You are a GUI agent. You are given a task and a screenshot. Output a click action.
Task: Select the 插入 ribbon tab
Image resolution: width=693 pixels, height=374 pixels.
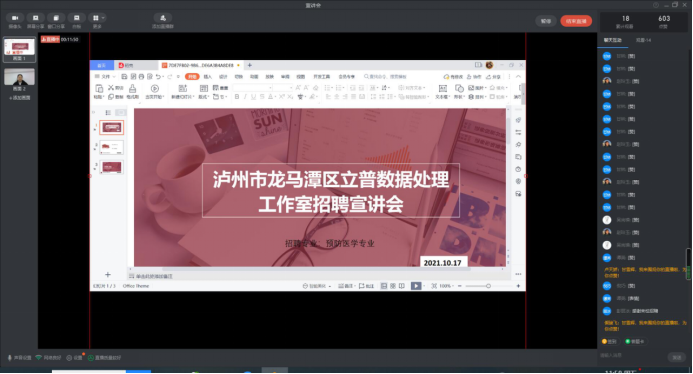208,76
